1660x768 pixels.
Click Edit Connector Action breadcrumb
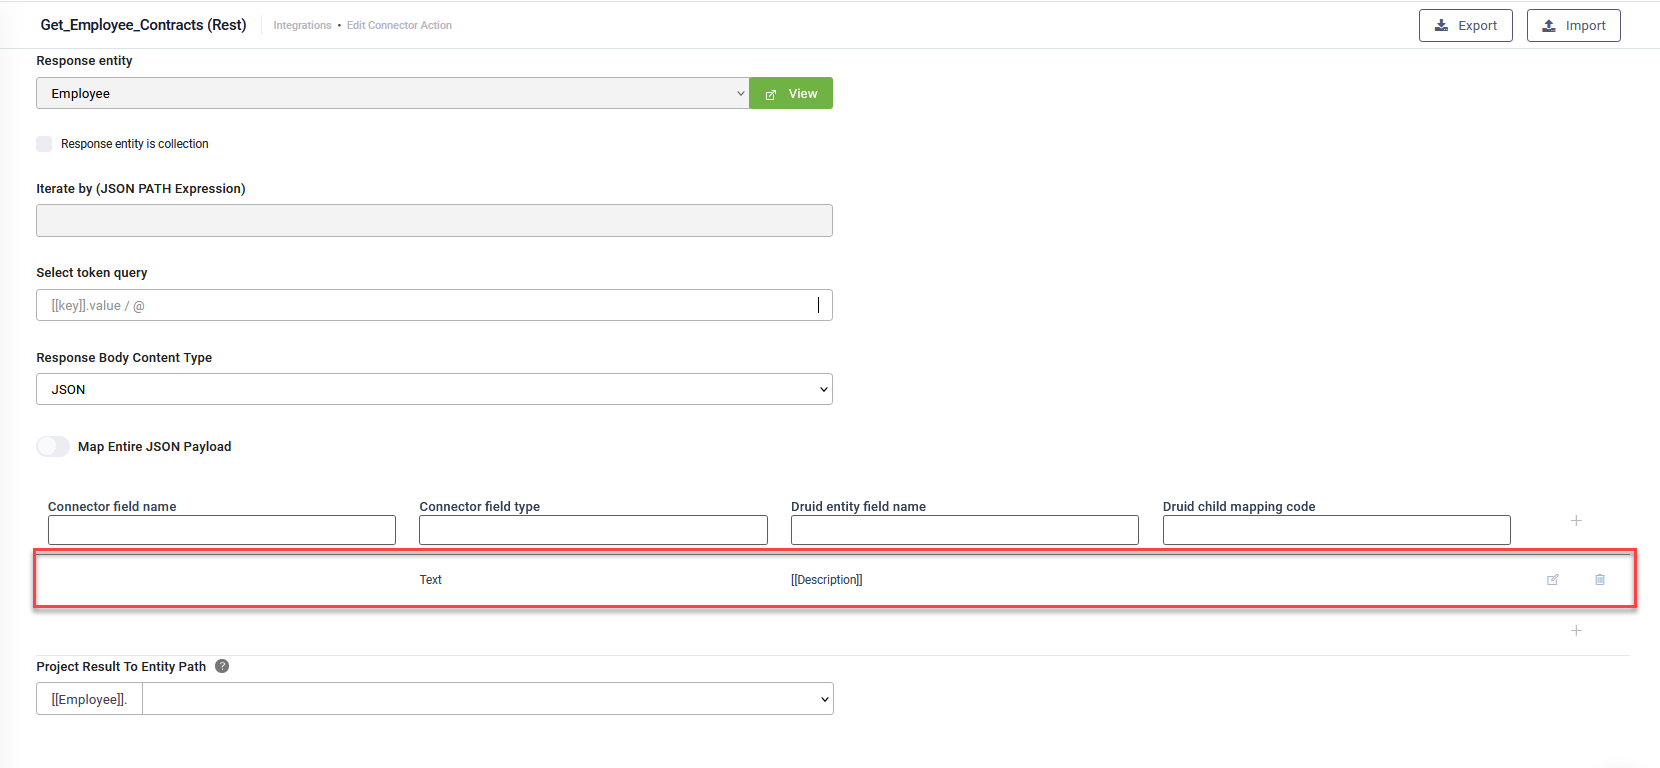click(x=399, y=26)
